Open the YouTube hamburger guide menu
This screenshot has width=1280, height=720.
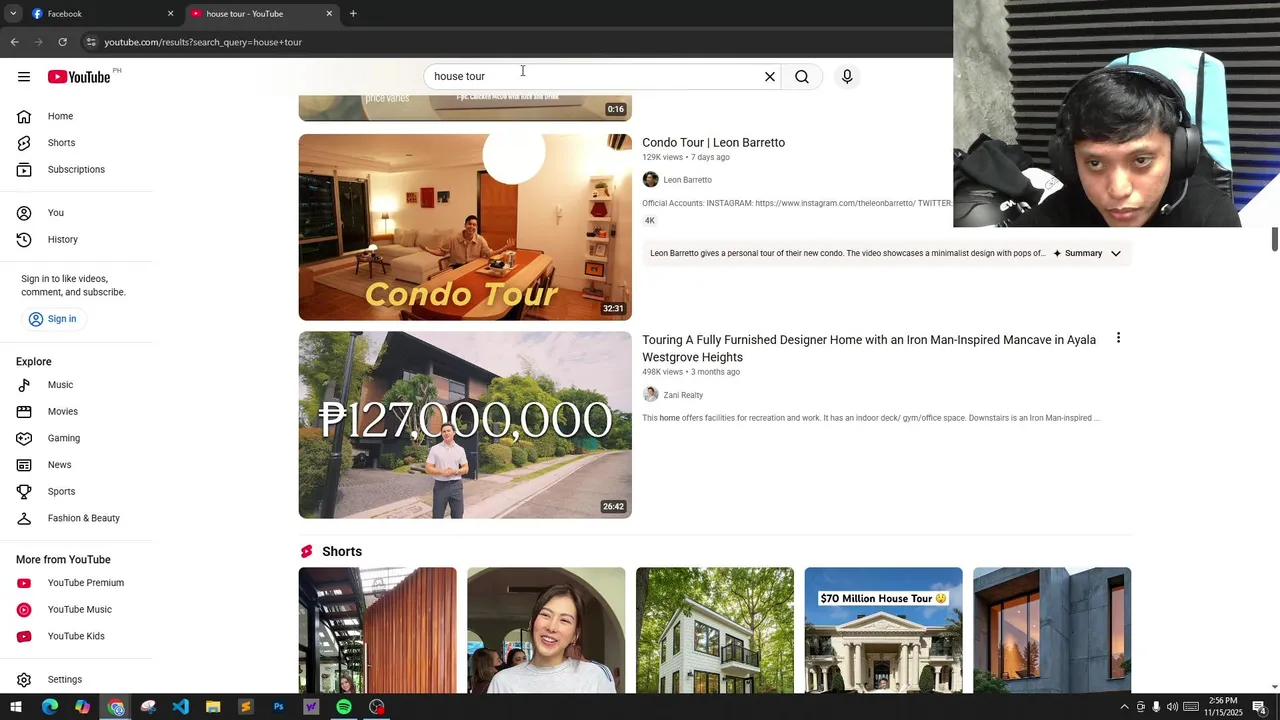[23, 77]
